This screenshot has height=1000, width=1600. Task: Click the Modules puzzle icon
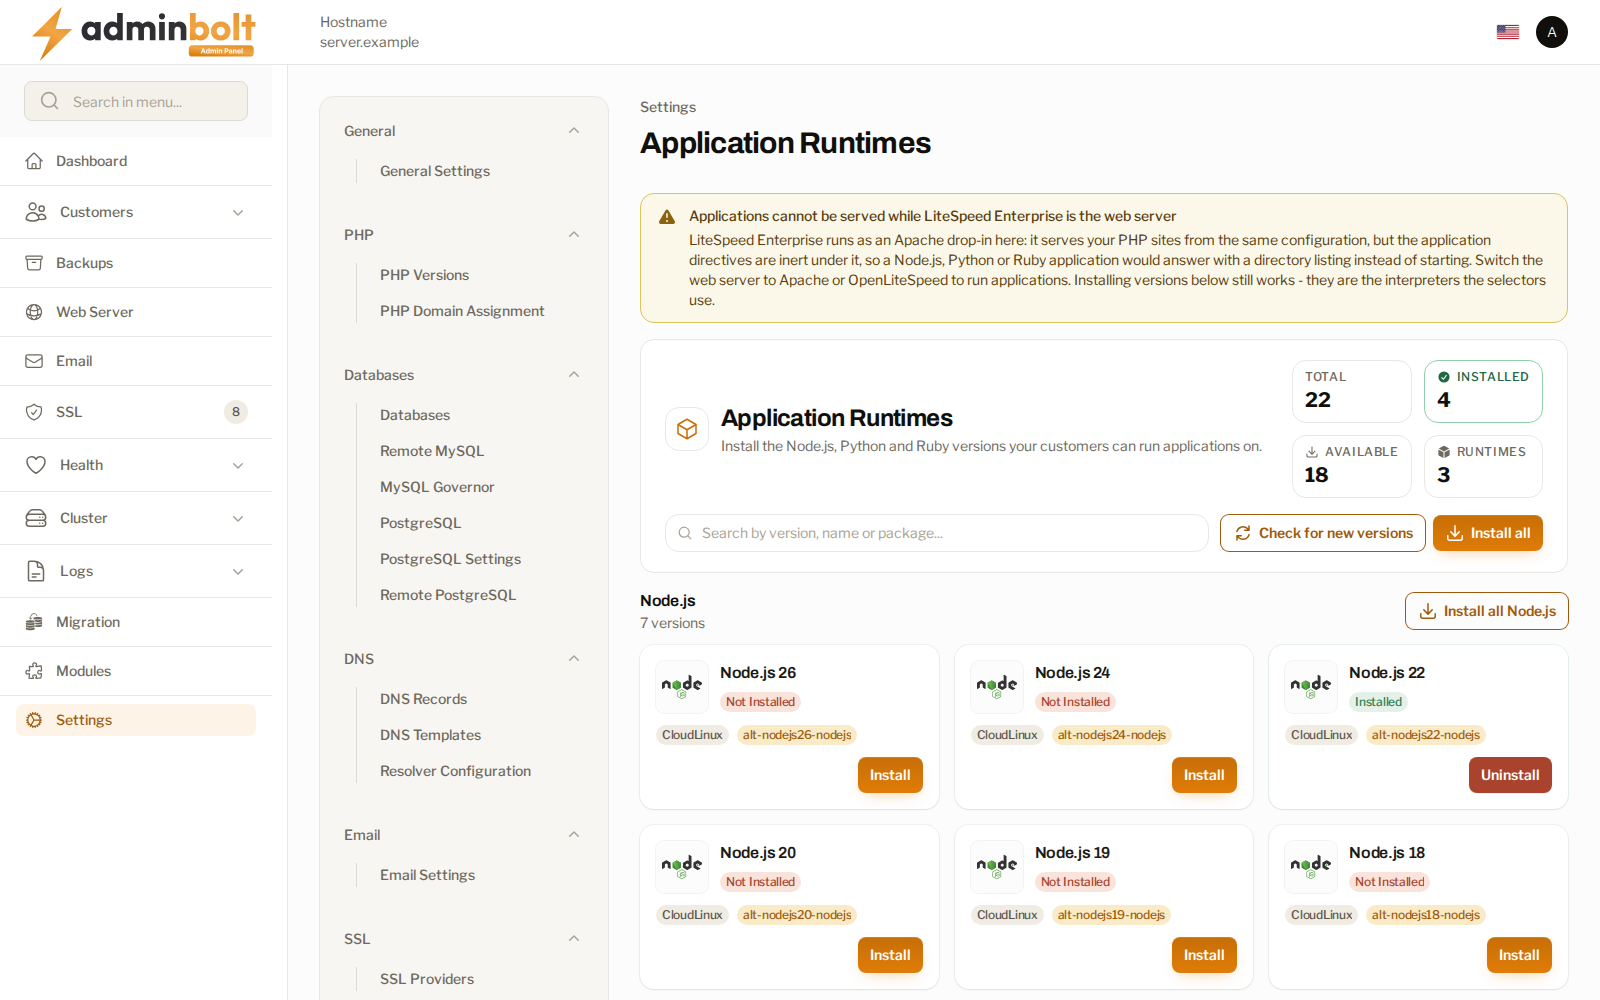34,671
